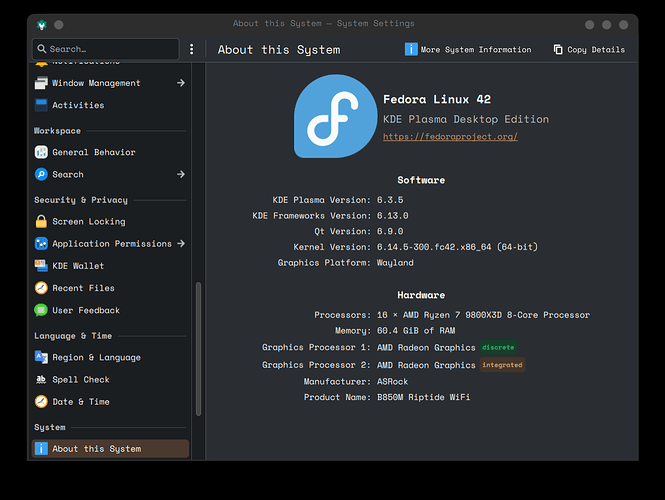
Task: Click the Fedora Linux 42 heading
Action: 437,100
